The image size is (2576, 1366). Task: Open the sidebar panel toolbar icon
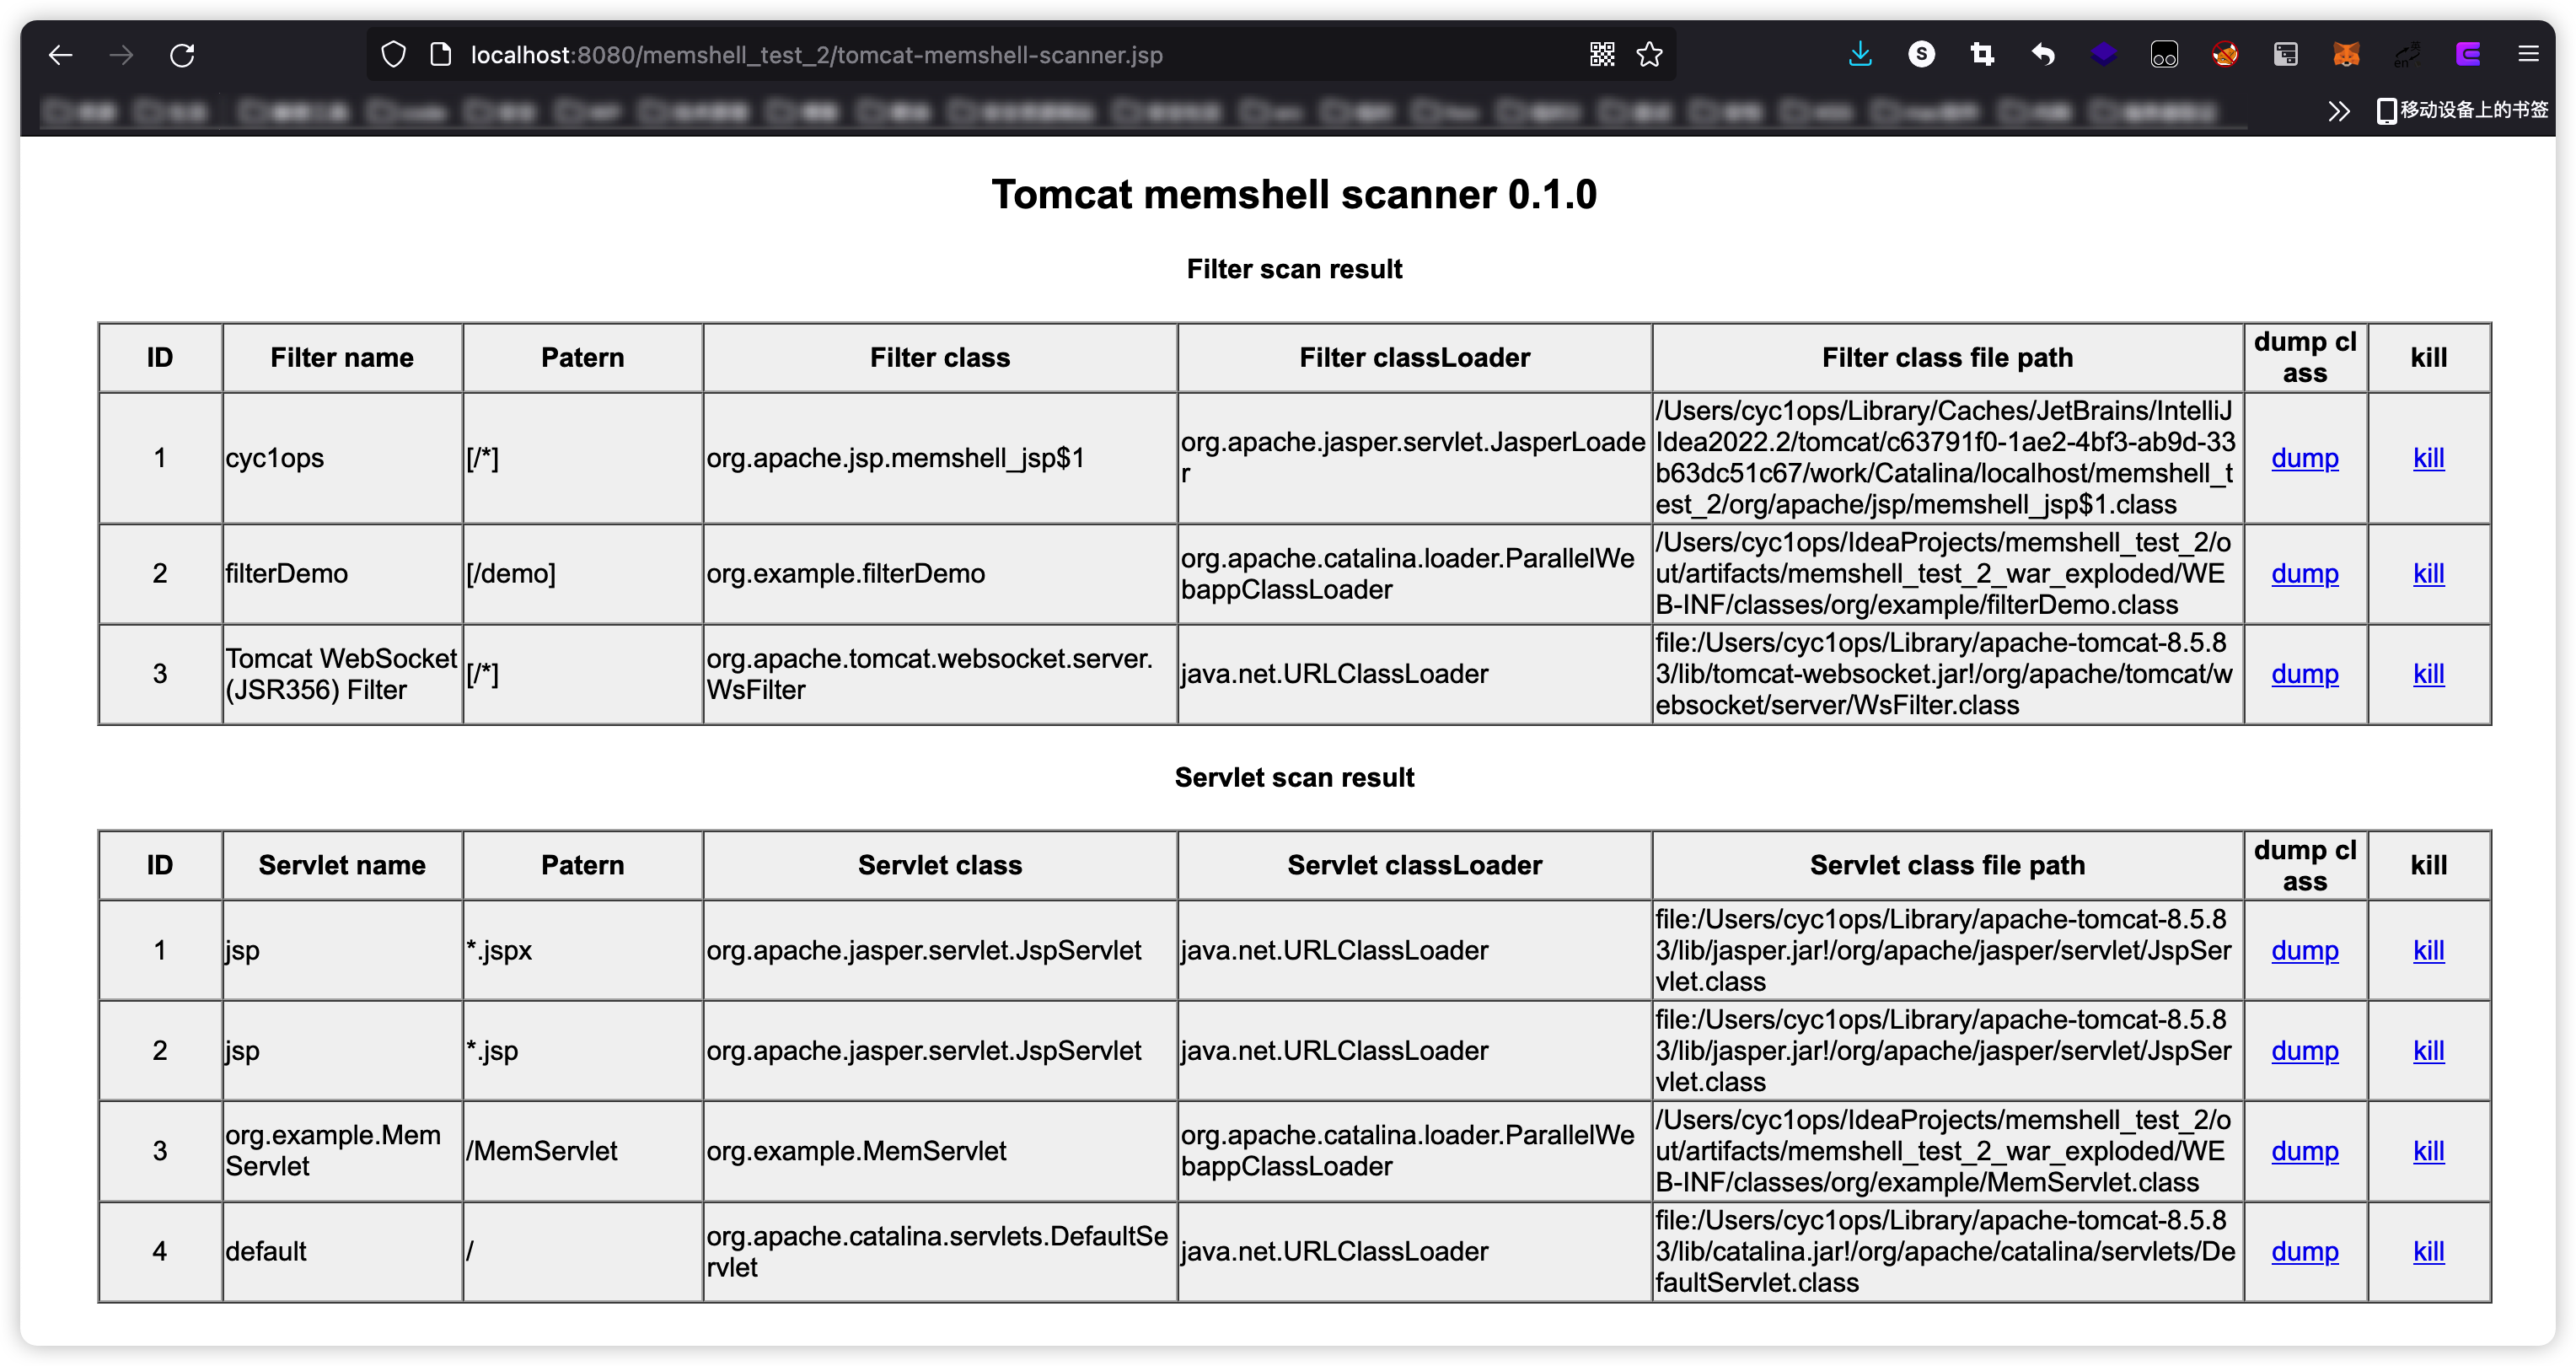click(x=2286, y=55)
